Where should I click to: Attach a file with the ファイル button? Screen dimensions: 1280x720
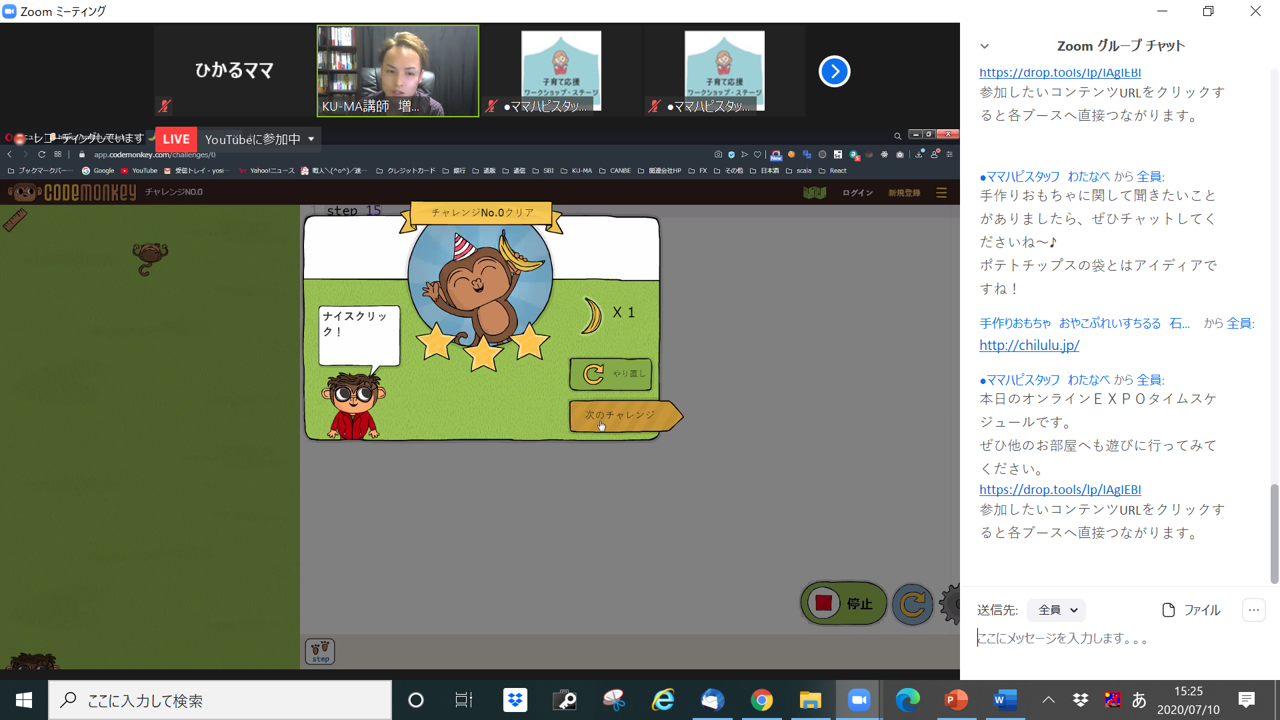click(1191, 610)
